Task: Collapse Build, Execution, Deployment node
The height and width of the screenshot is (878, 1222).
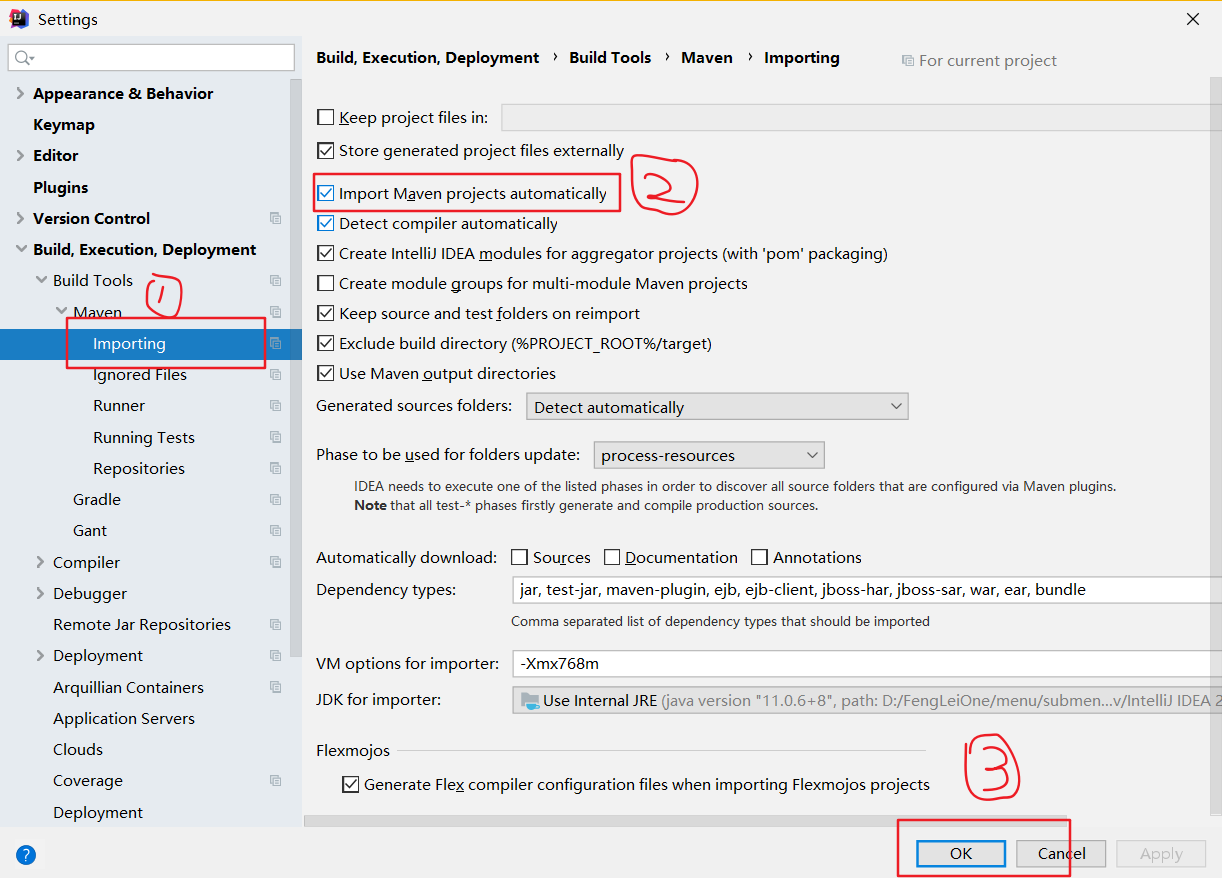Action: (20, 250)
